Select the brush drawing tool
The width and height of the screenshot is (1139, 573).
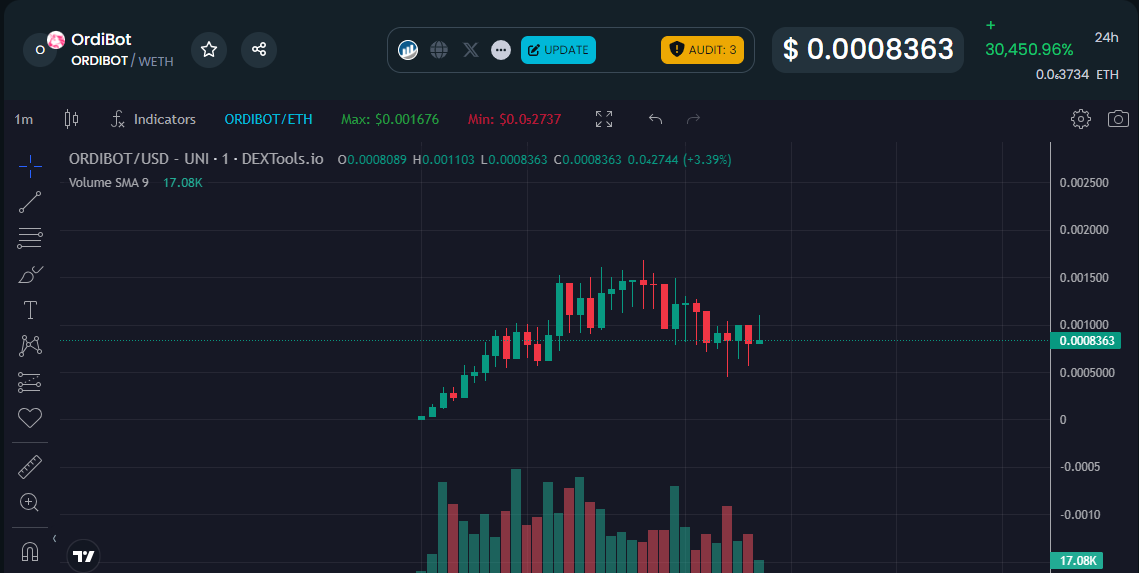(x=30, y=275)
